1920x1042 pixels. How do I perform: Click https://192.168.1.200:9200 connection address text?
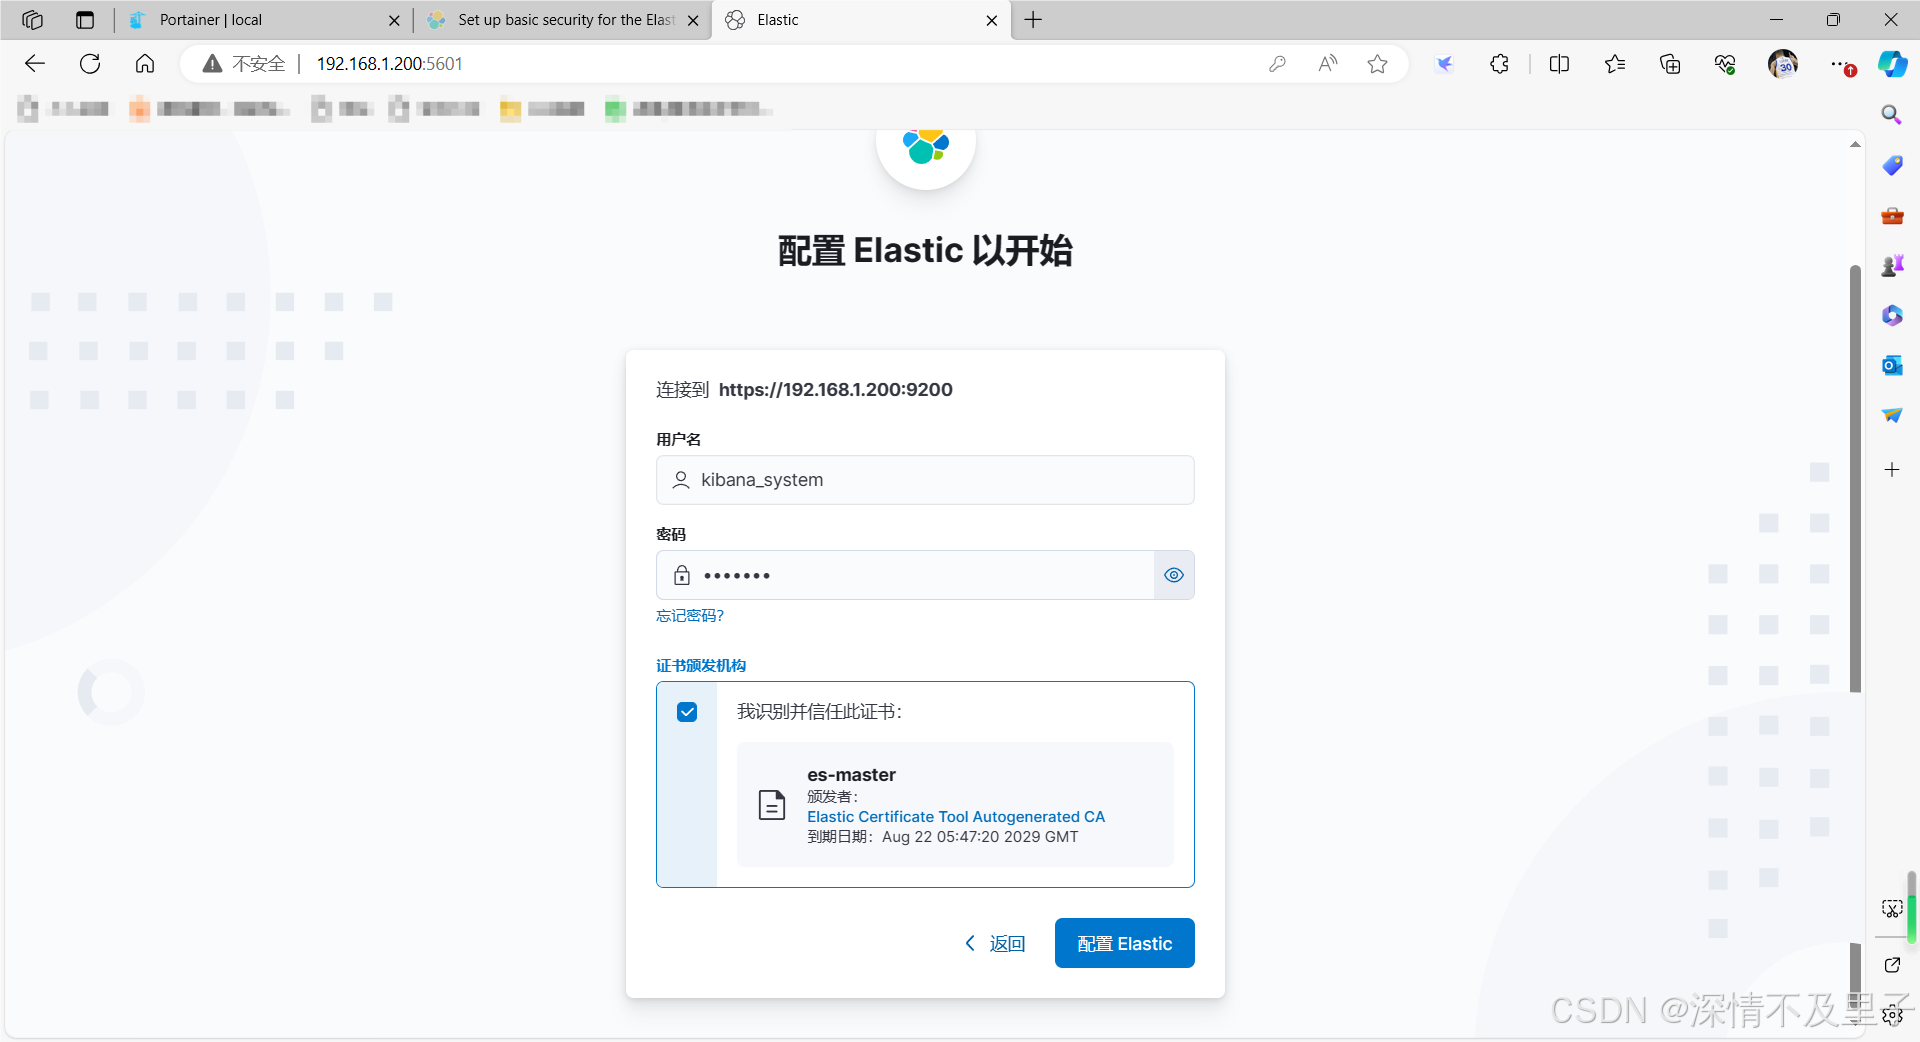(836, 390)
